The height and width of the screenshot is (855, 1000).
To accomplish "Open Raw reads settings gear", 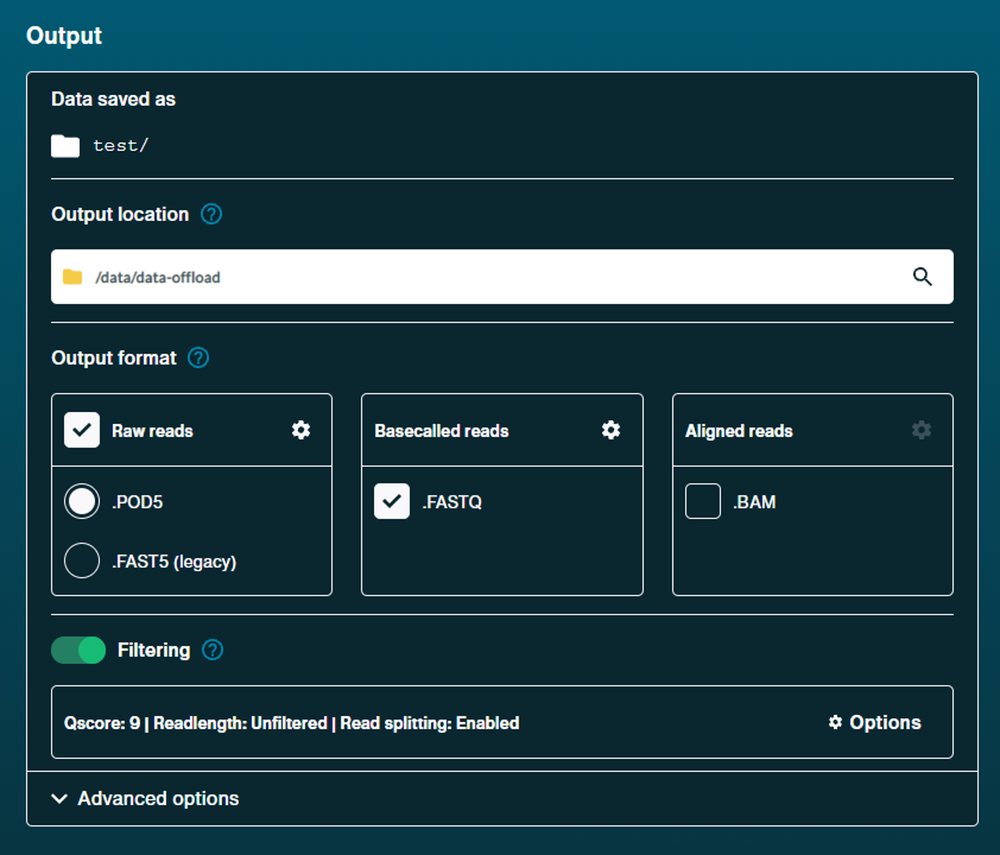I will pos(301,430).
